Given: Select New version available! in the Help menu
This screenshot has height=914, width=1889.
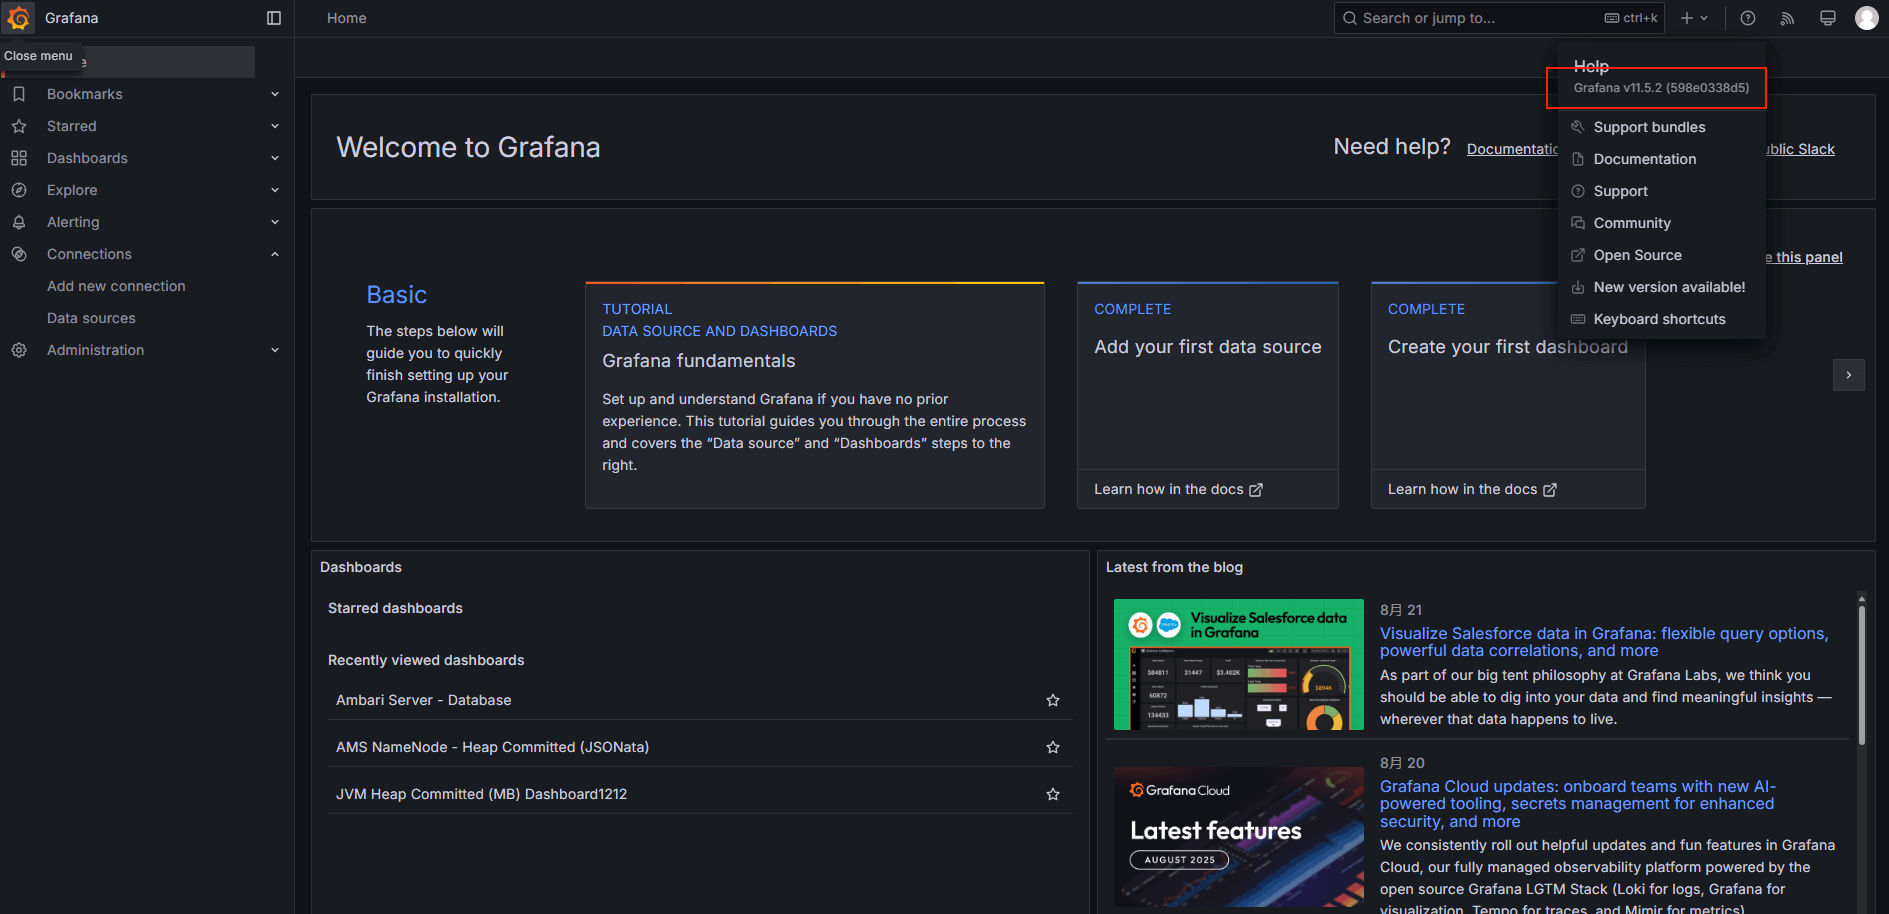Looking at the screenshot, I should pos(1662,287).
